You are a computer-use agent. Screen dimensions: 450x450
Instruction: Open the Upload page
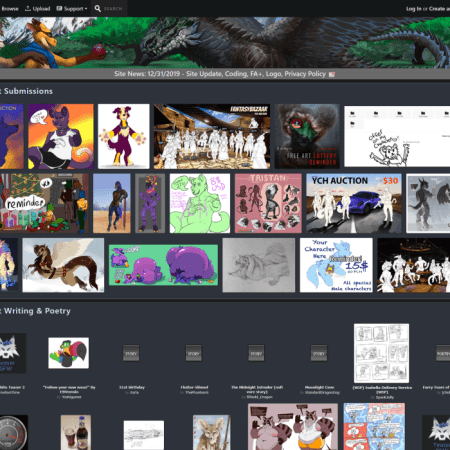(38, 8)
